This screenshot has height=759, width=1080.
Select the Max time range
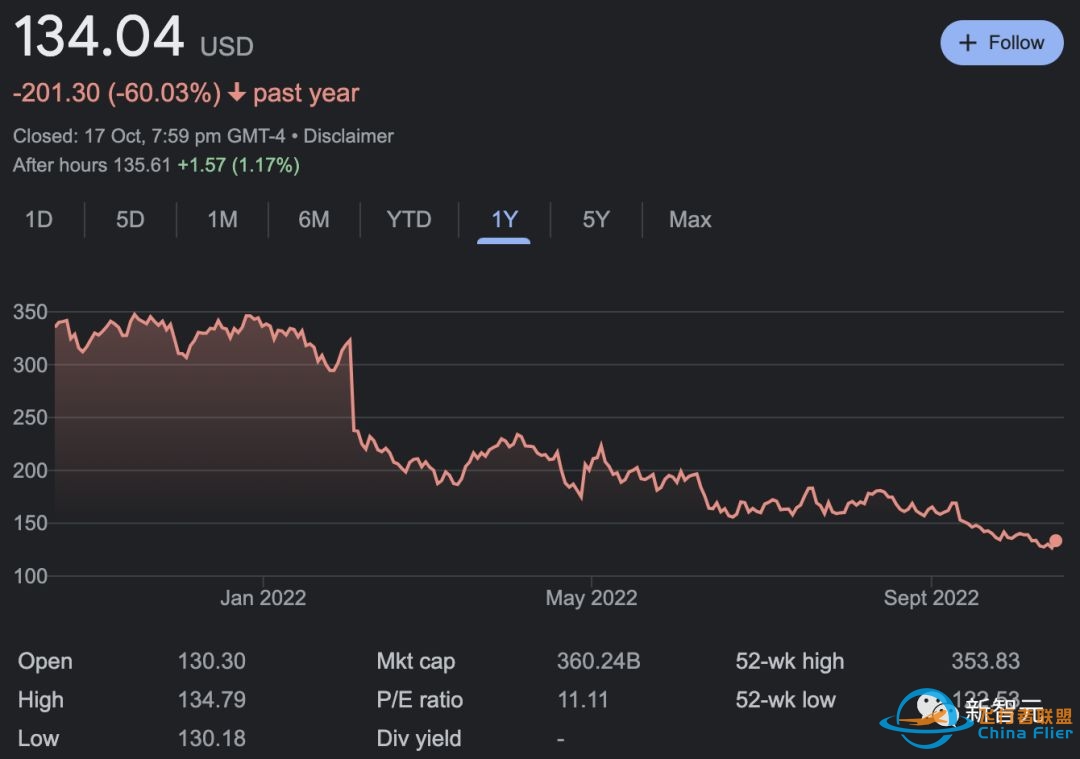(x=690, y=220)
